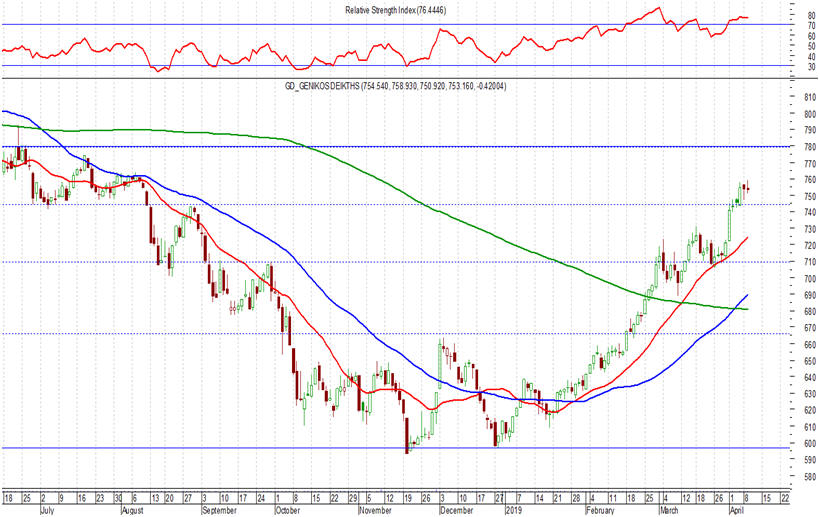Click the 690 price axis label

point(810,295)
